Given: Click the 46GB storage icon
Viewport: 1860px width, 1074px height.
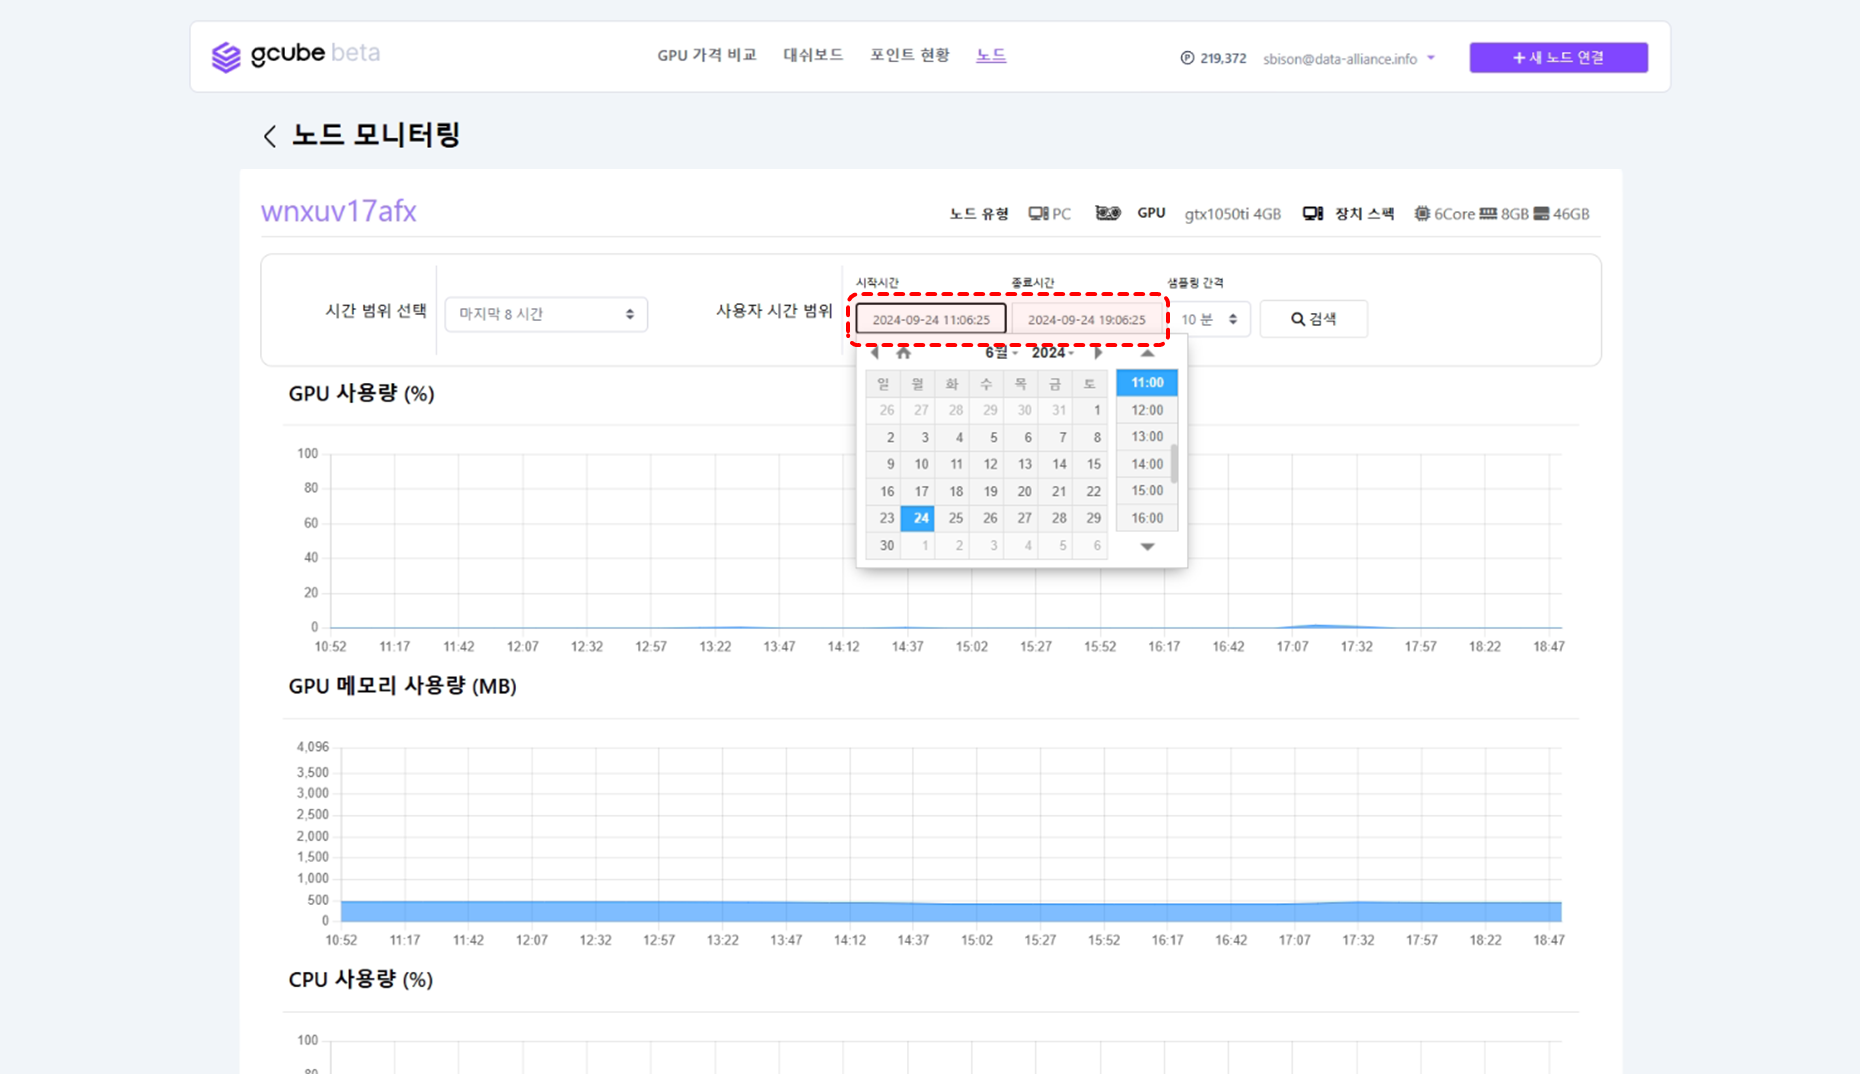Looking at the screenshot, I should pos(1541,213).
